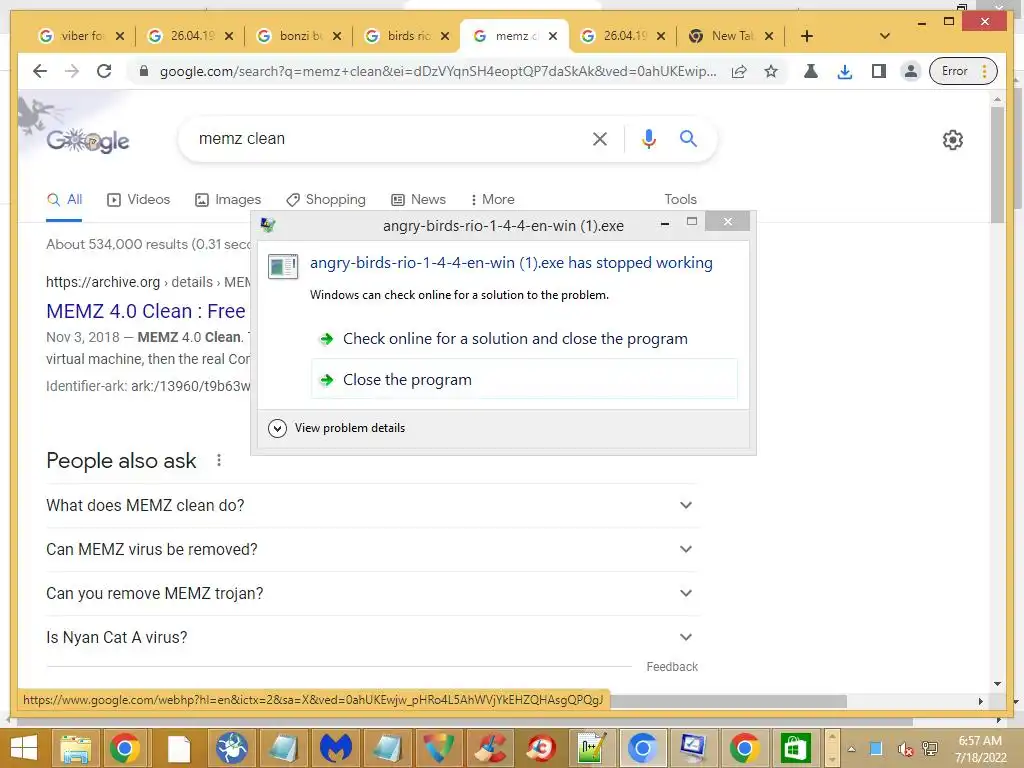Viewport: 1024px width, 768px height.
Task: Click the crashed angry-birds program taskbar icon
Action: pos(693,748)
